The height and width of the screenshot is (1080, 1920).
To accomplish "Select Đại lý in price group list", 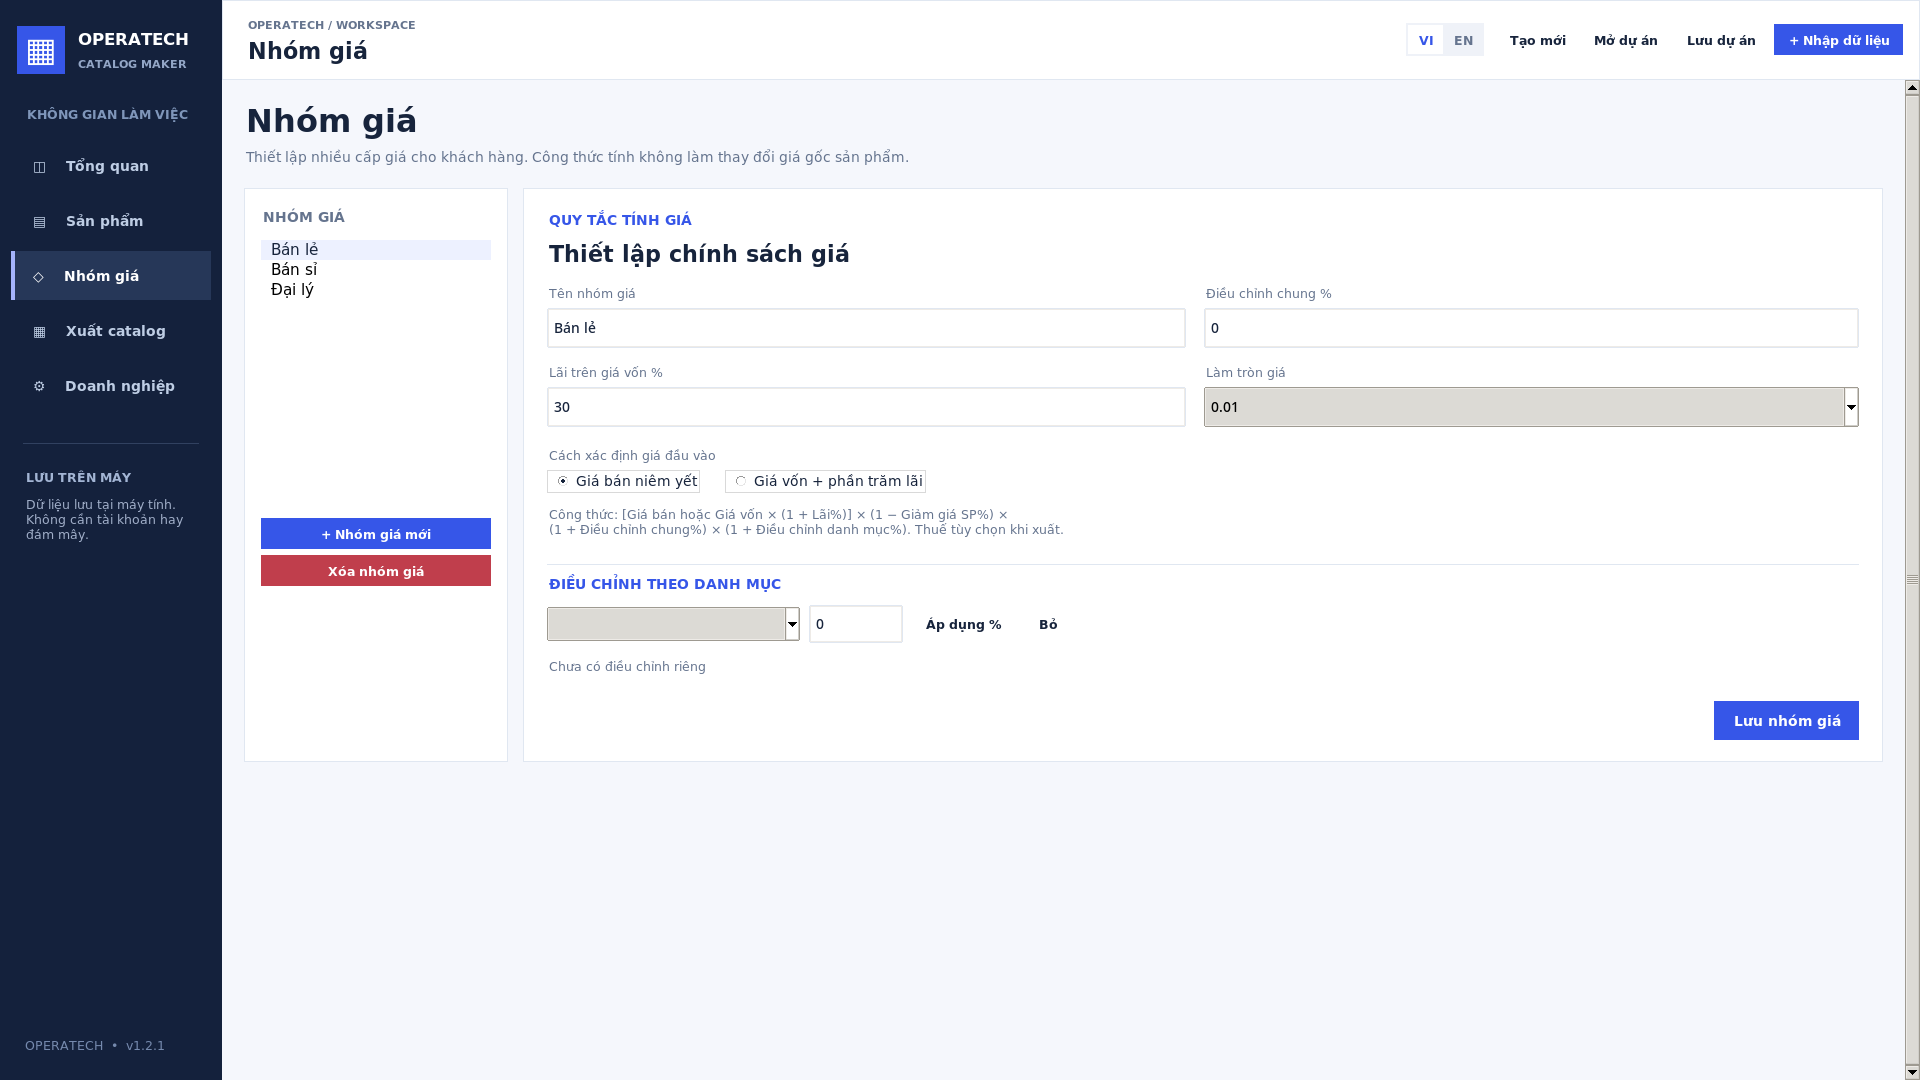I will [376, 290].
